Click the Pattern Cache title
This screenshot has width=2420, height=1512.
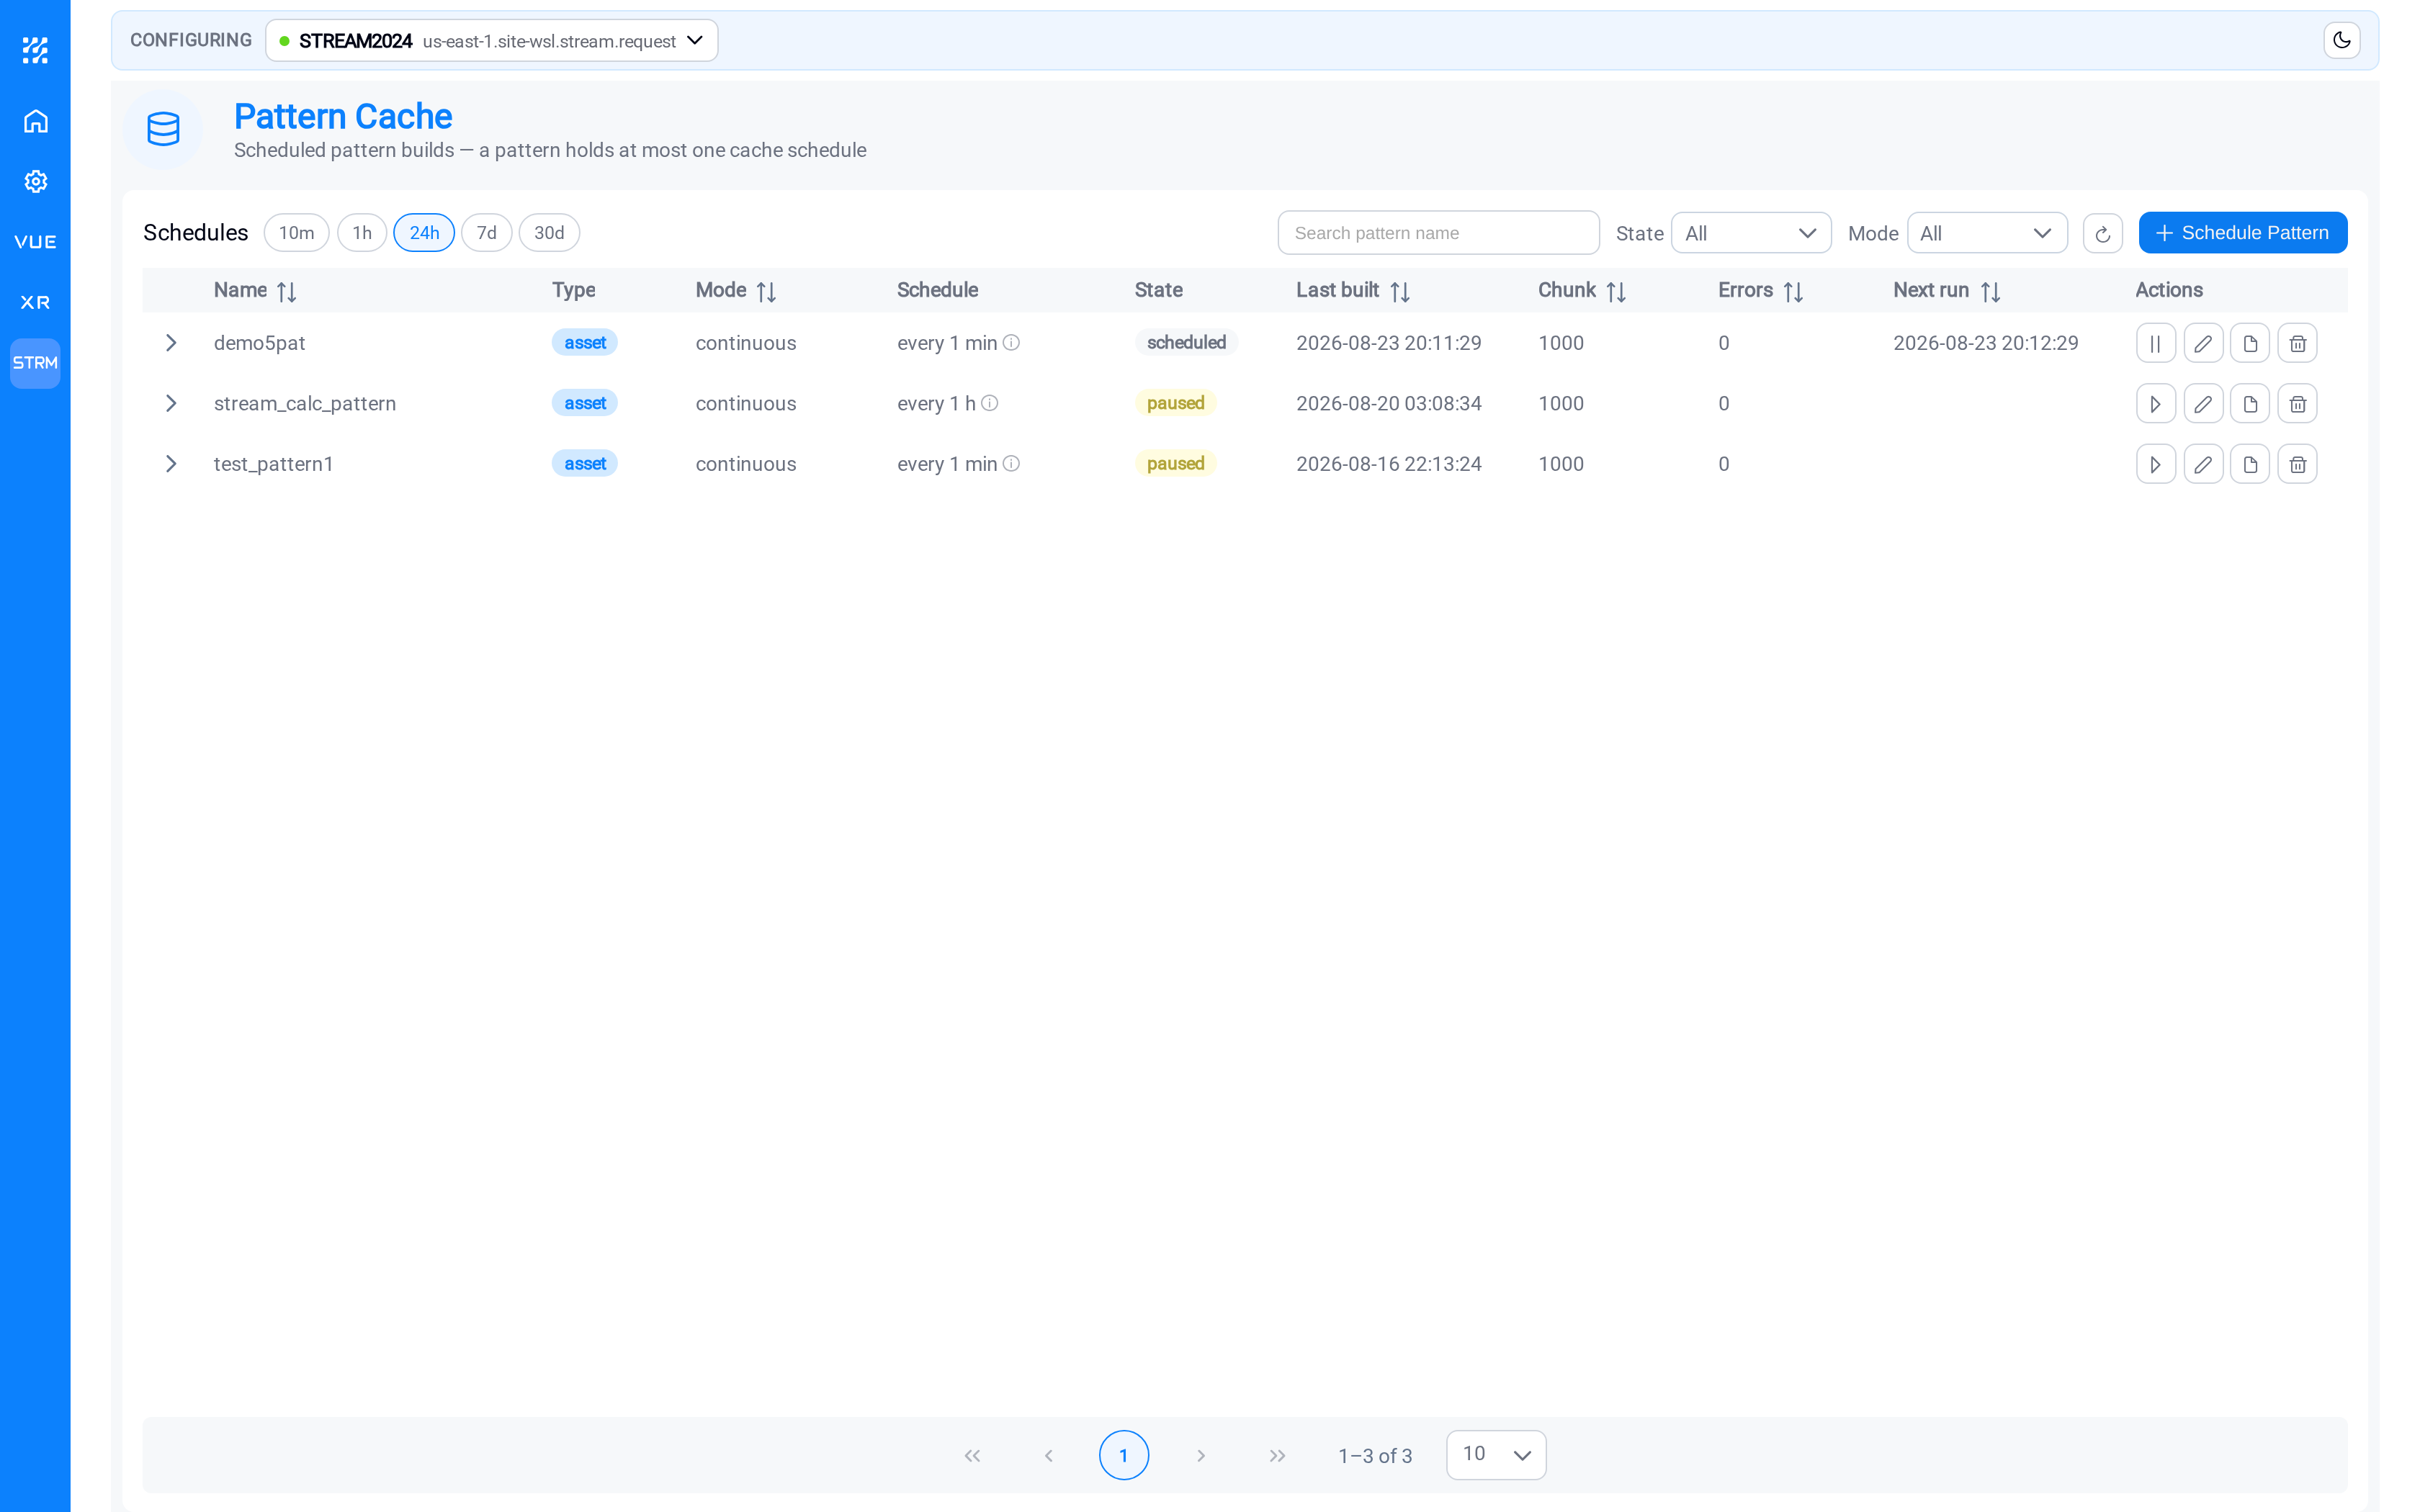tap(342, 117)
